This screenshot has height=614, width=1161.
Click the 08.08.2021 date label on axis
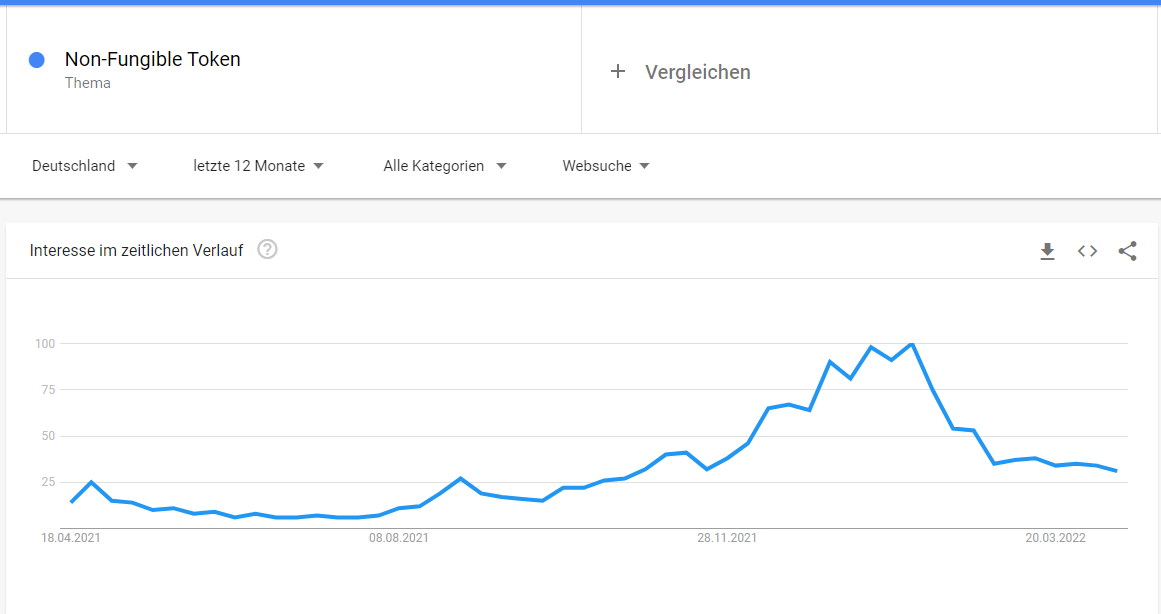point(399,538)
